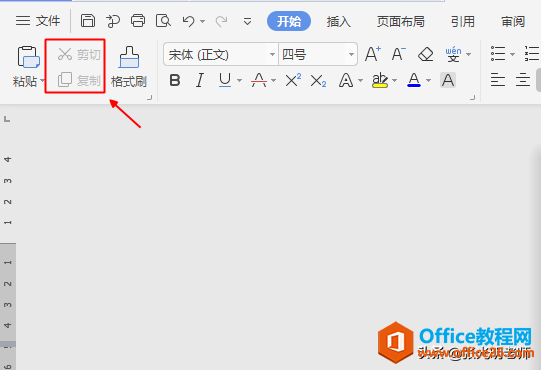This screenshot has width=541, height=370.
Task: Expand the 粘贴 options arrow
Action: click(42, 81)
